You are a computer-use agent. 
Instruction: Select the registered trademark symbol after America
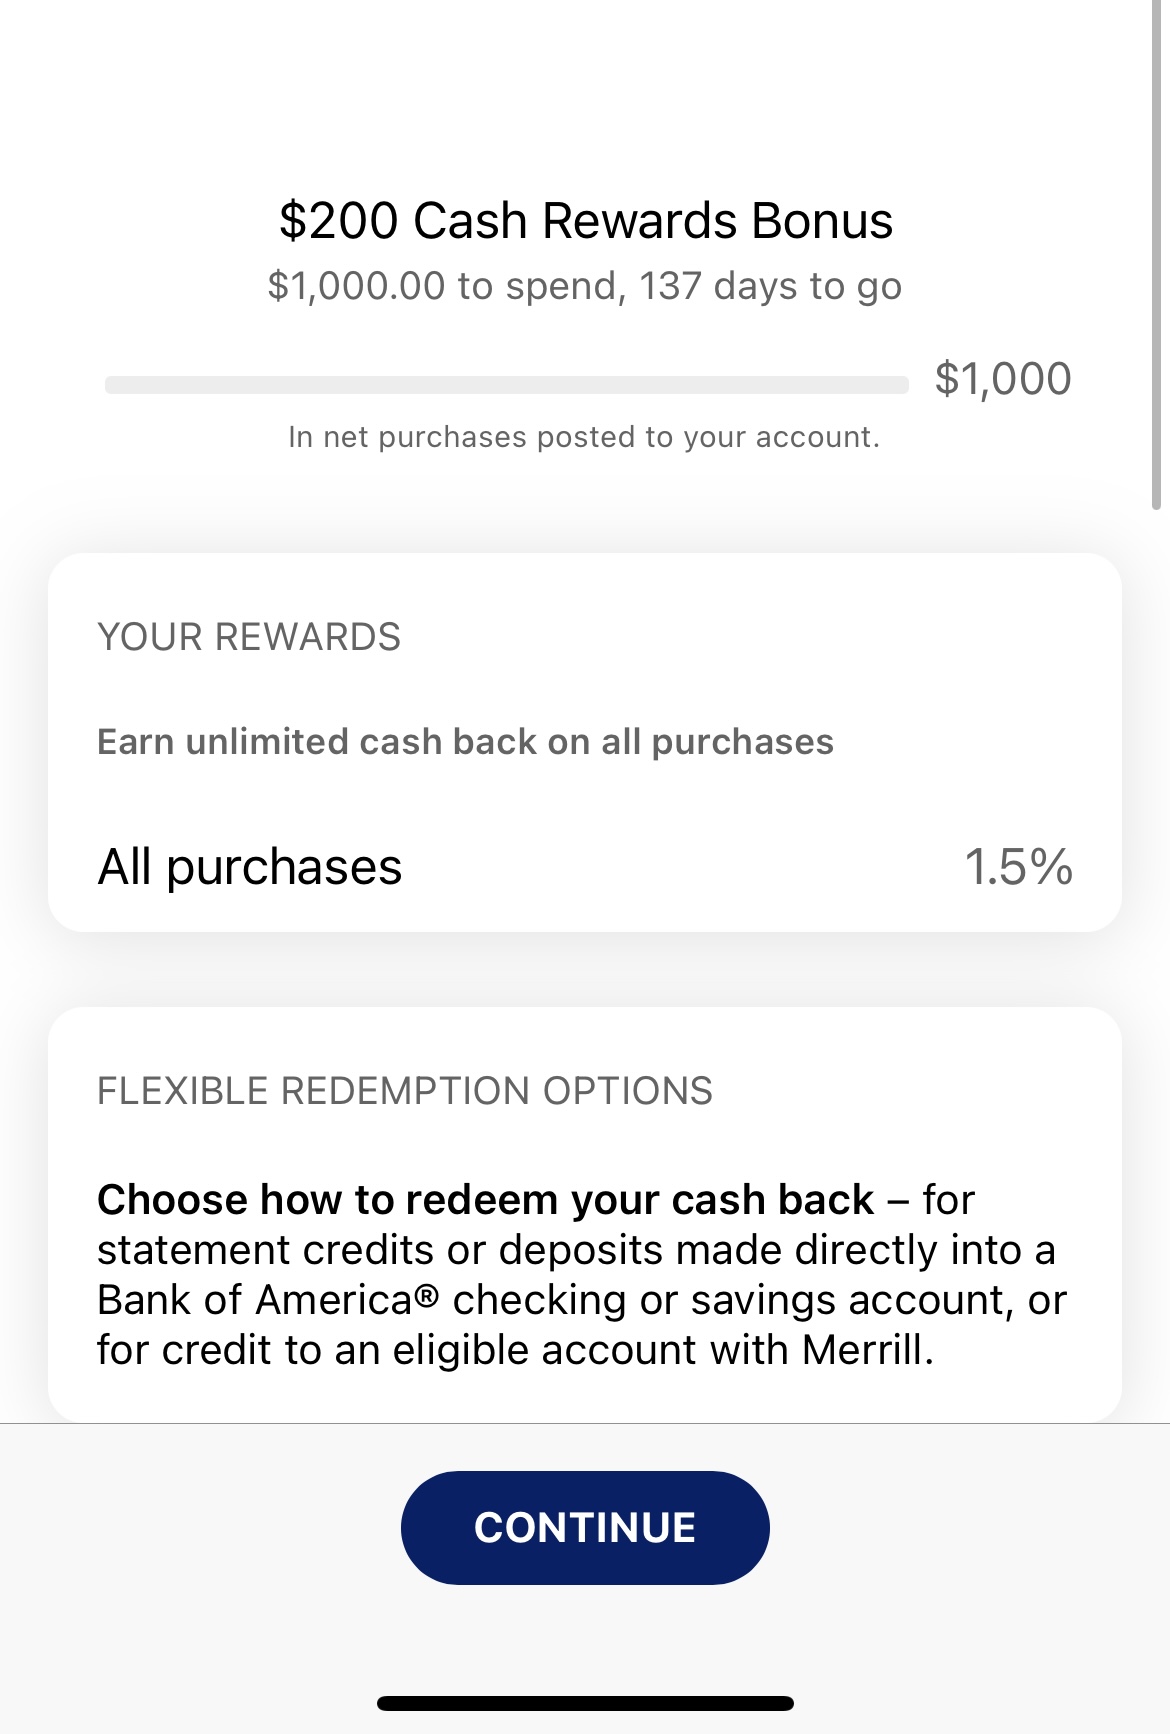point(427,1296)
